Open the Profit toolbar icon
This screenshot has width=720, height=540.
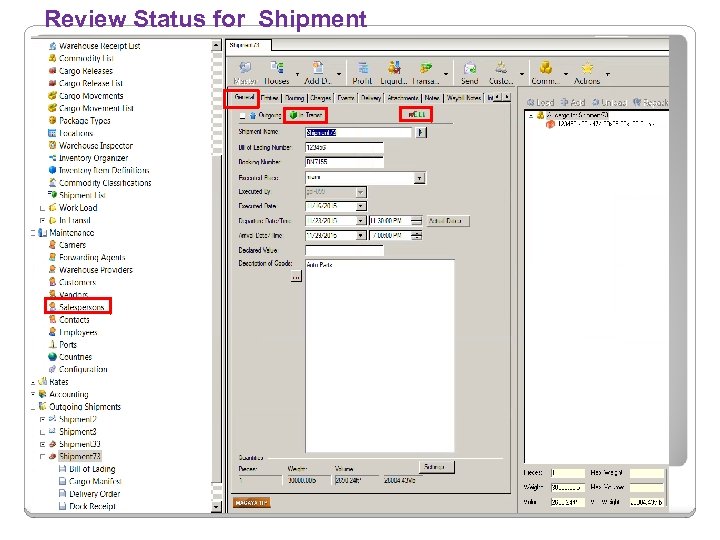click(x=362, y=72)
